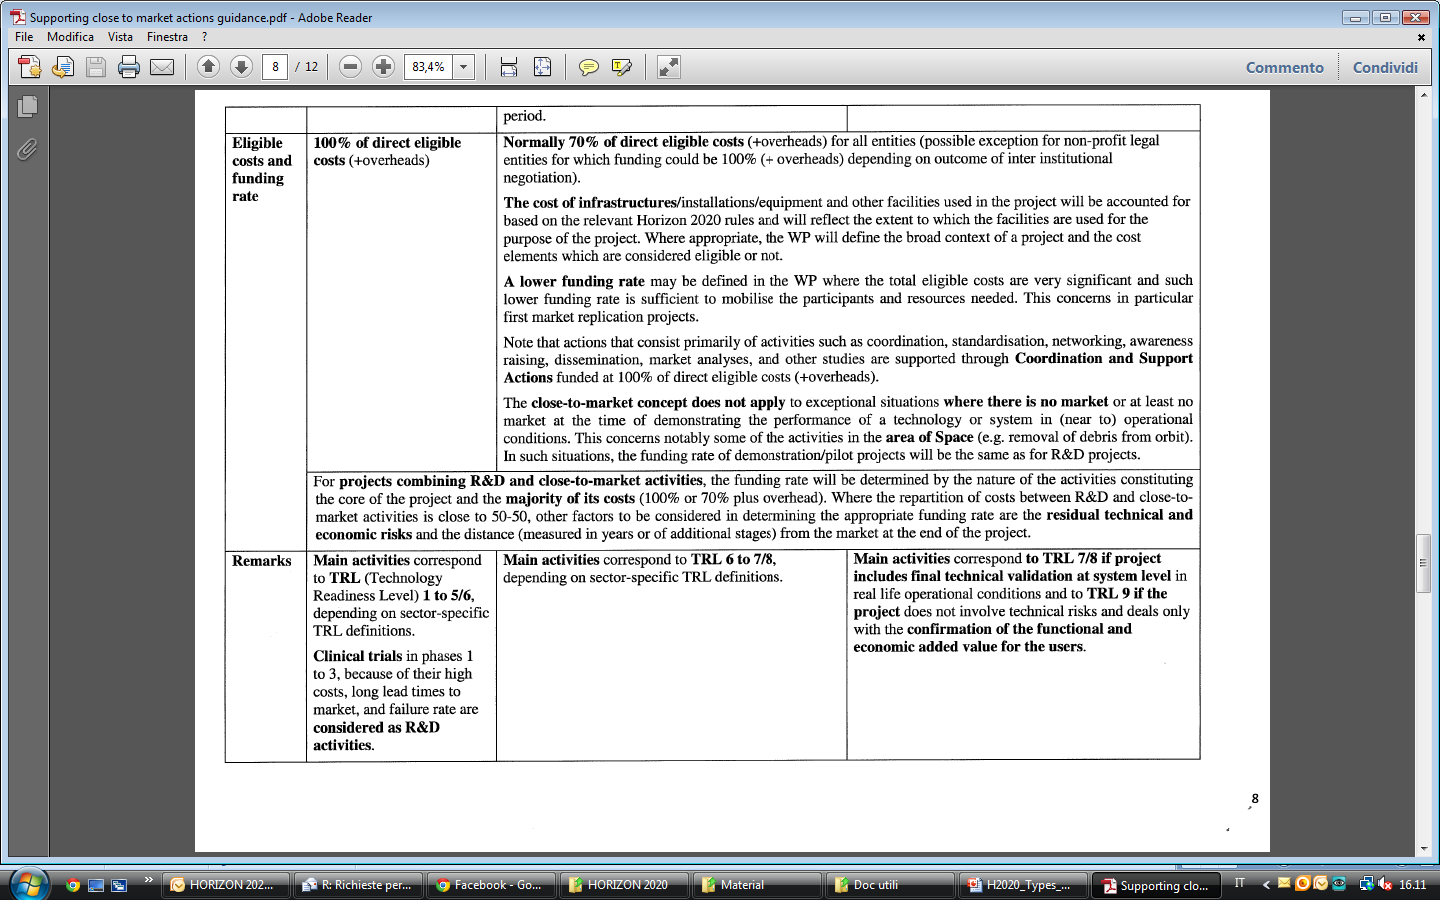The image size is (1440, 900).
Task: Click the network connection tray icon
Action: pyautogui.click(x=1367, y=884)
